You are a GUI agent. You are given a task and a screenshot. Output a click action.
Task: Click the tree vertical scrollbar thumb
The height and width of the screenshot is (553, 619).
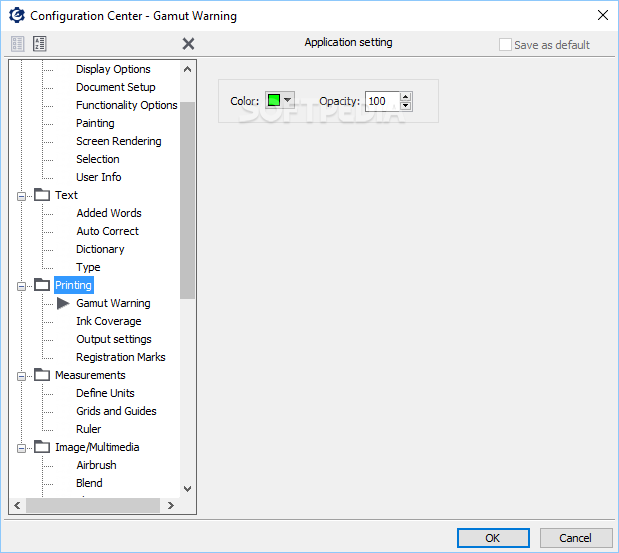tap(188, 201)
